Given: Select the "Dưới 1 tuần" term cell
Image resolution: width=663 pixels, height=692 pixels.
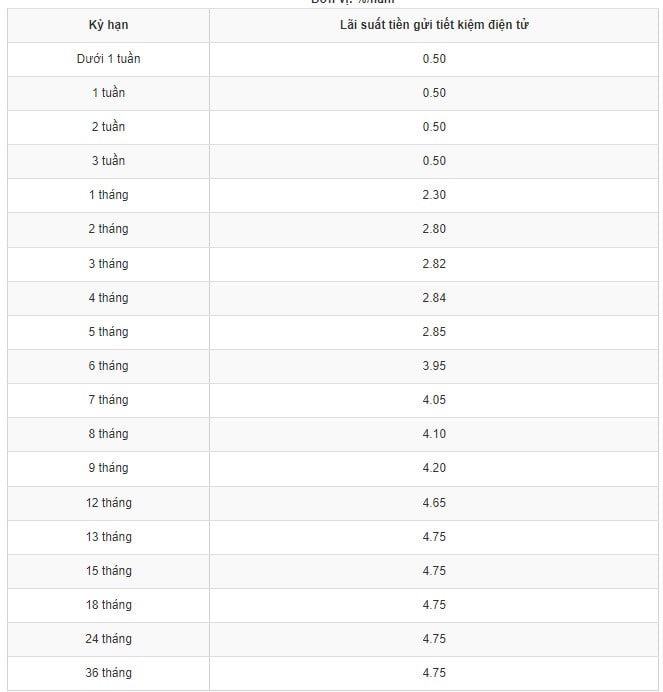Looking at the screenshot, I should (108, 59).
